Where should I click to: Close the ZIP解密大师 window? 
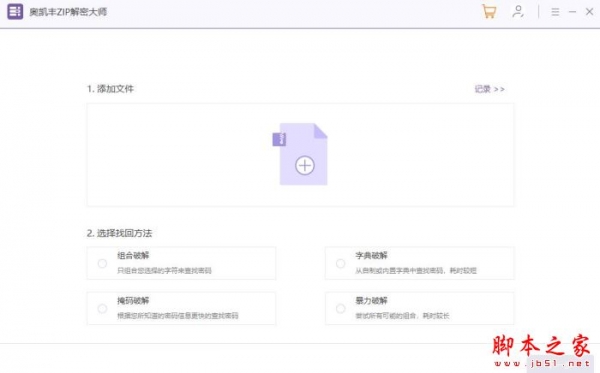click(589, 12)
